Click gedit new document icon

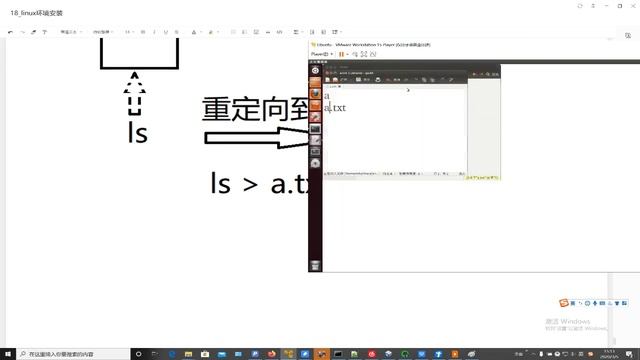(x=327, y=80)
